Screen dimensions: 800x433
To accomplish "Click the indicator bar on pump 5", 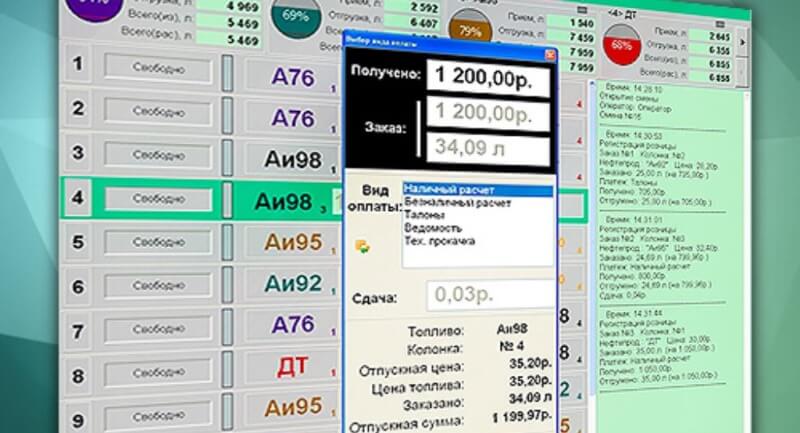I will tap(228, 242).
